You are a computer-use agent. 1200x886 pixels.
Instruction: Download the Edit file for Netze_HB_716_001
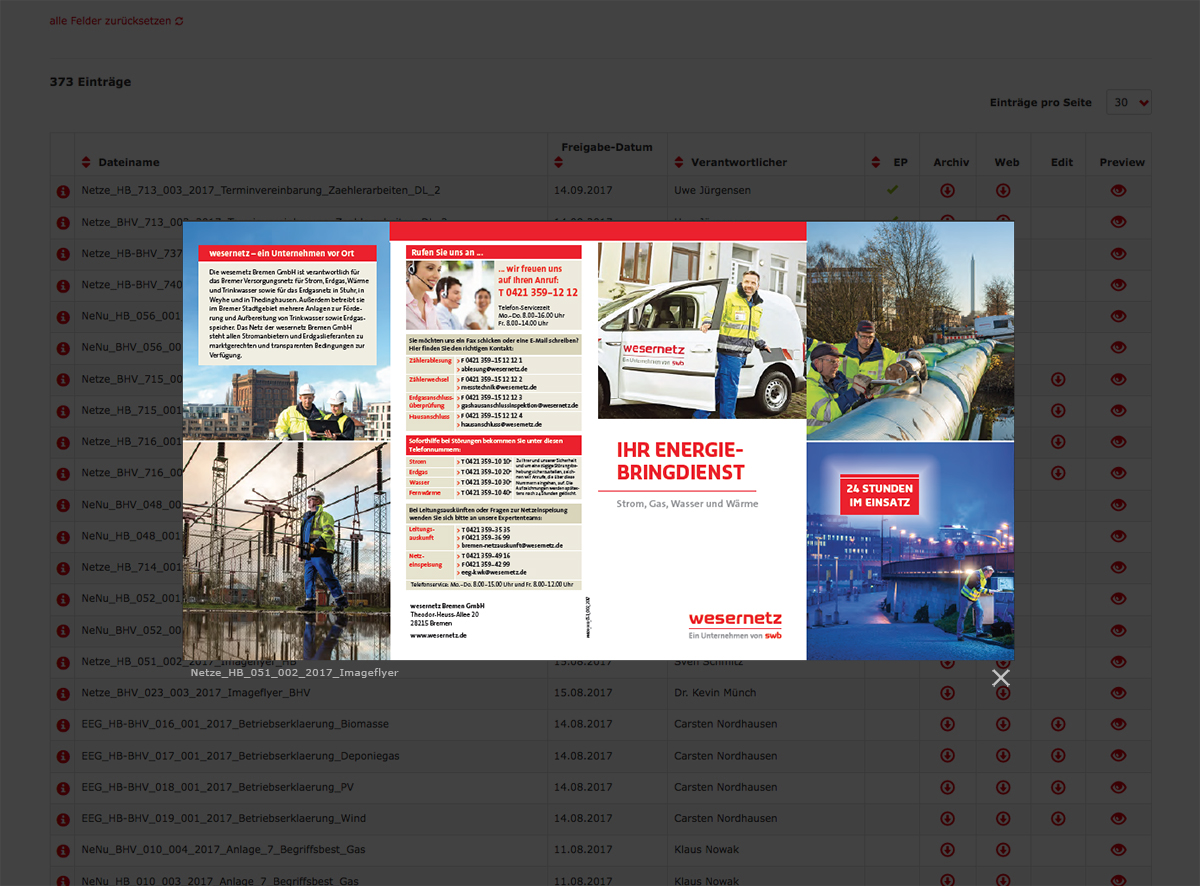coord(1058,442)
